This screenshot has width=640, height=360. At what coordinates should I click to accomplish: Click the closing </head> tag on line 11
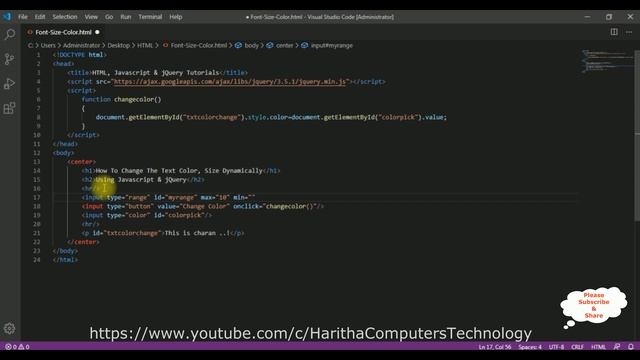point(65,144)
